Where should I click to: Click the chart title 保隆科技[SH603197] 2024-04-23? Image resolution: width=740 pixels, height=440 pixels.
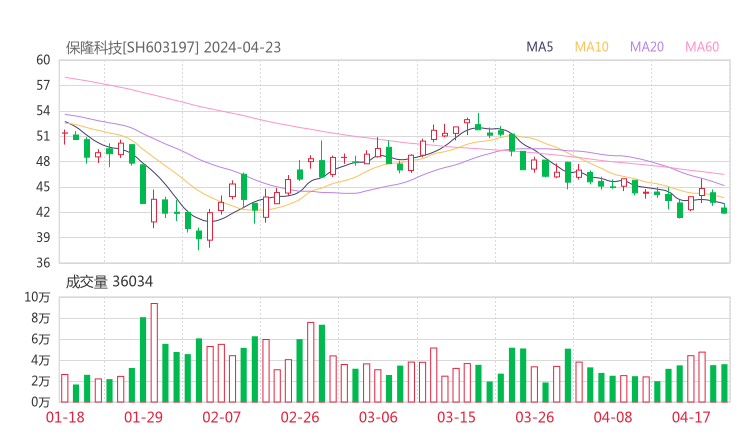[x=173, y=48]
